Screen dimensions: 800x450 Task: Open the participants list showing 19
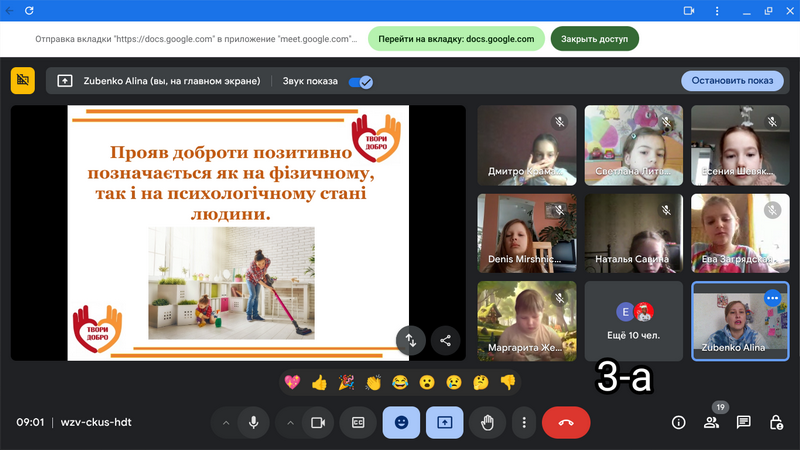click(711, 422)
